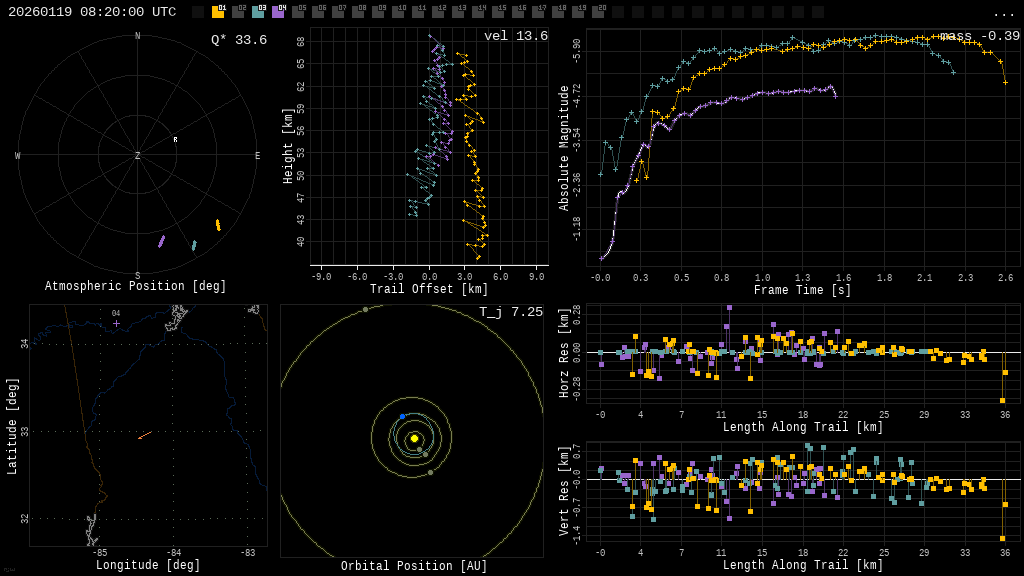Viewport: 1024px width, 576px height.
Task: Click station 04 cross marker on map
Action: tap(116, 323)
